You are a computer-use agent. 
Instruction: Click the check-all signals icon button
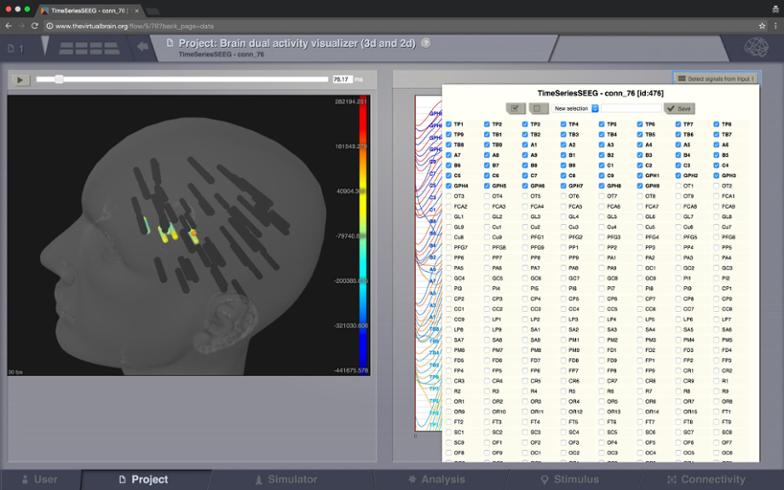pos(516,108)
